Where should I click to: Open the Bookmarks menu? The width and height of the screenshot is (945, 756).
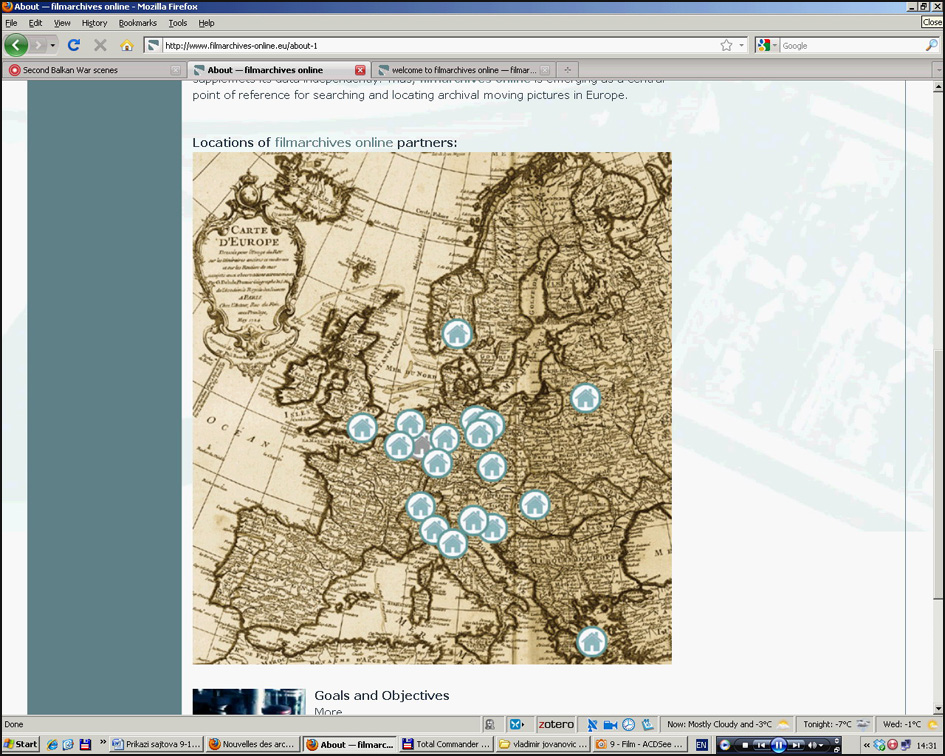[137, 23]
